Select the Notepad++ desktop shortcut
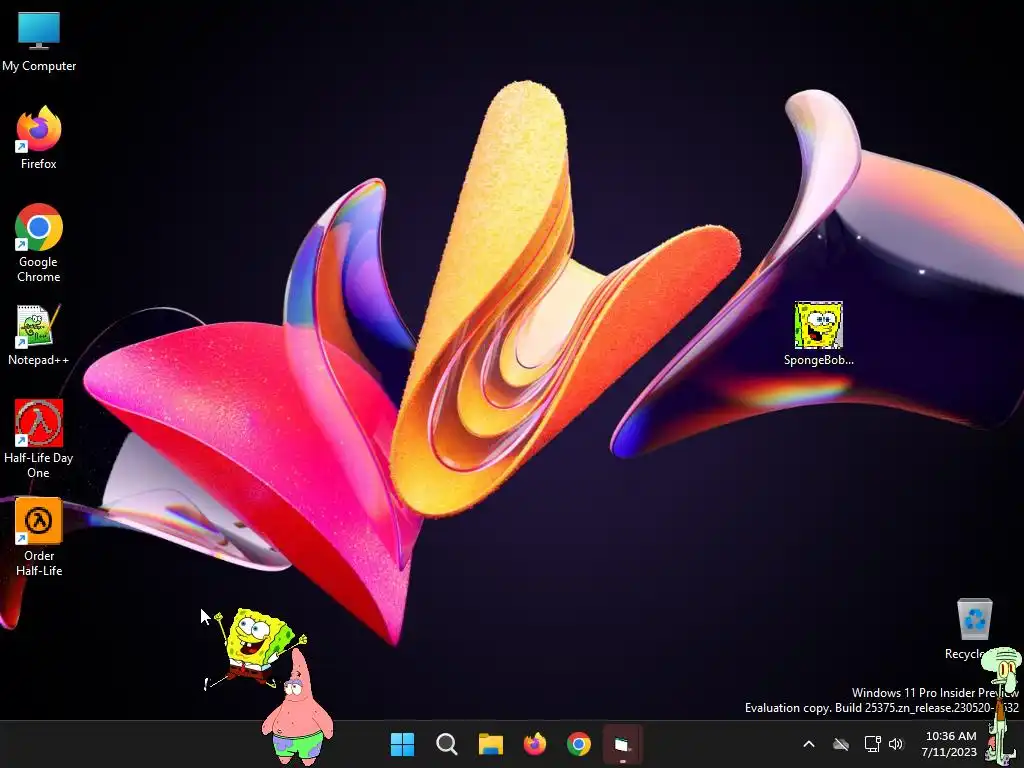The width and height of the screenshot is (1024, 768). click(x=39, y=335)
